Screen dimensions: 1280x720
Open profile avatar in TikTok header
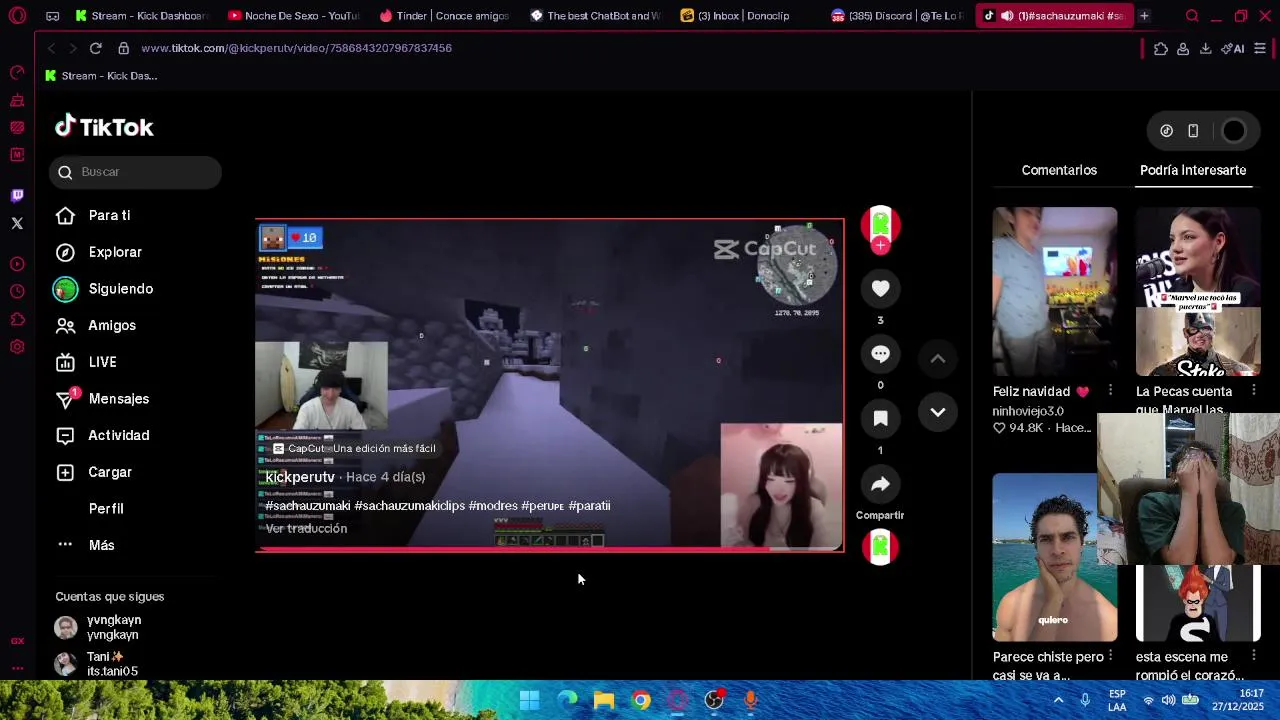1234,131
